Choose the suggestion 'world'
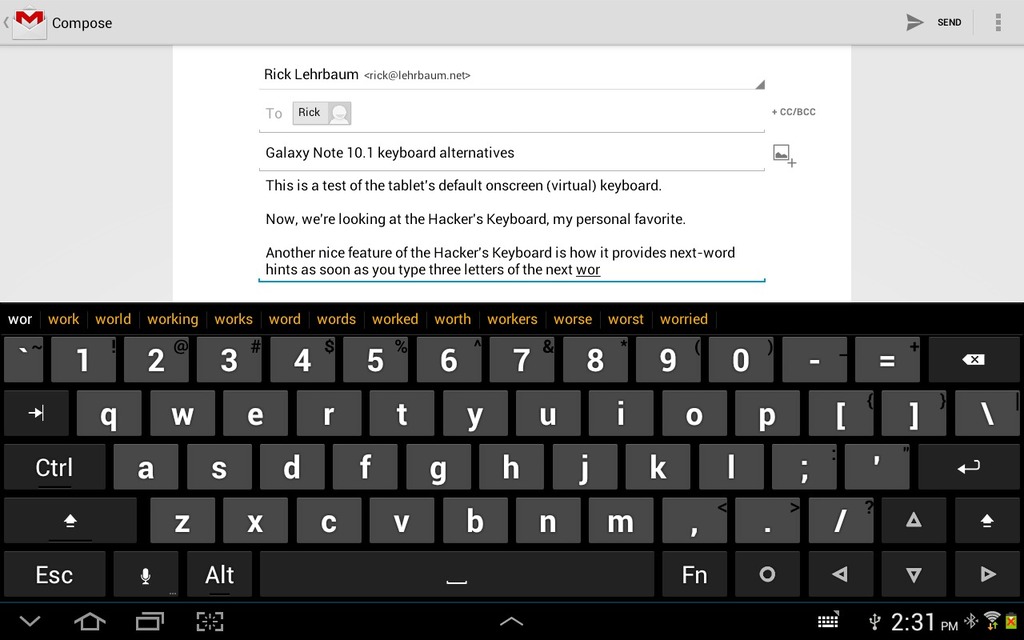Viewport: 1024px width, 640px height. click(x=113, y=319)
